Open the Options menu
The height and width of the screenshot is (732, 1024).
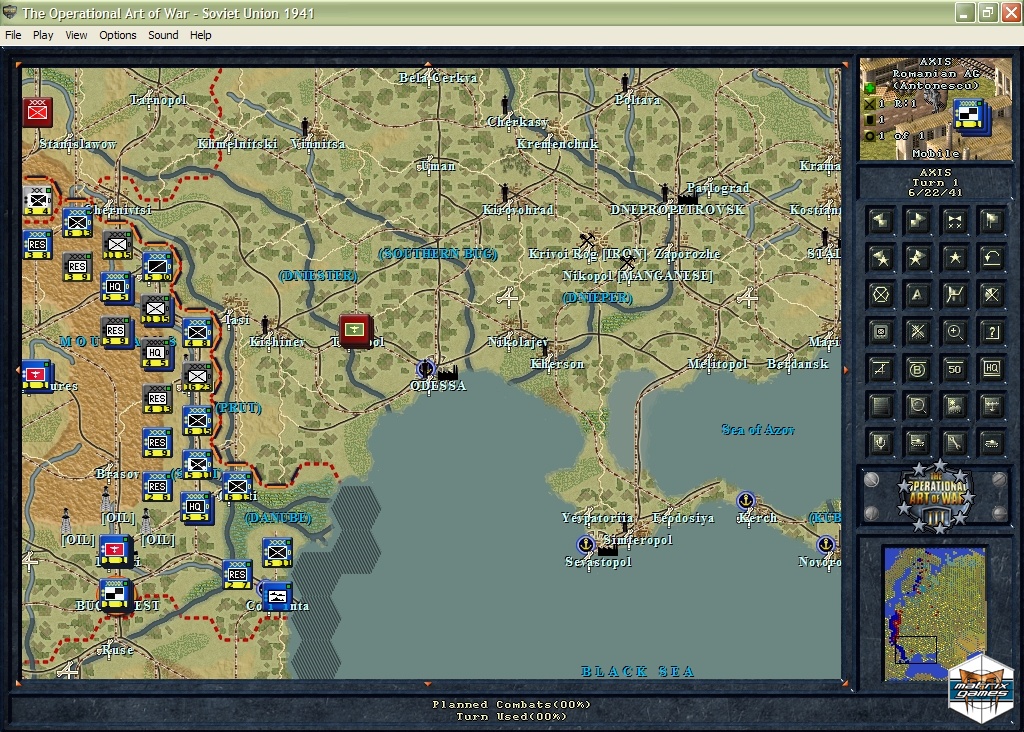click(118, 35)
